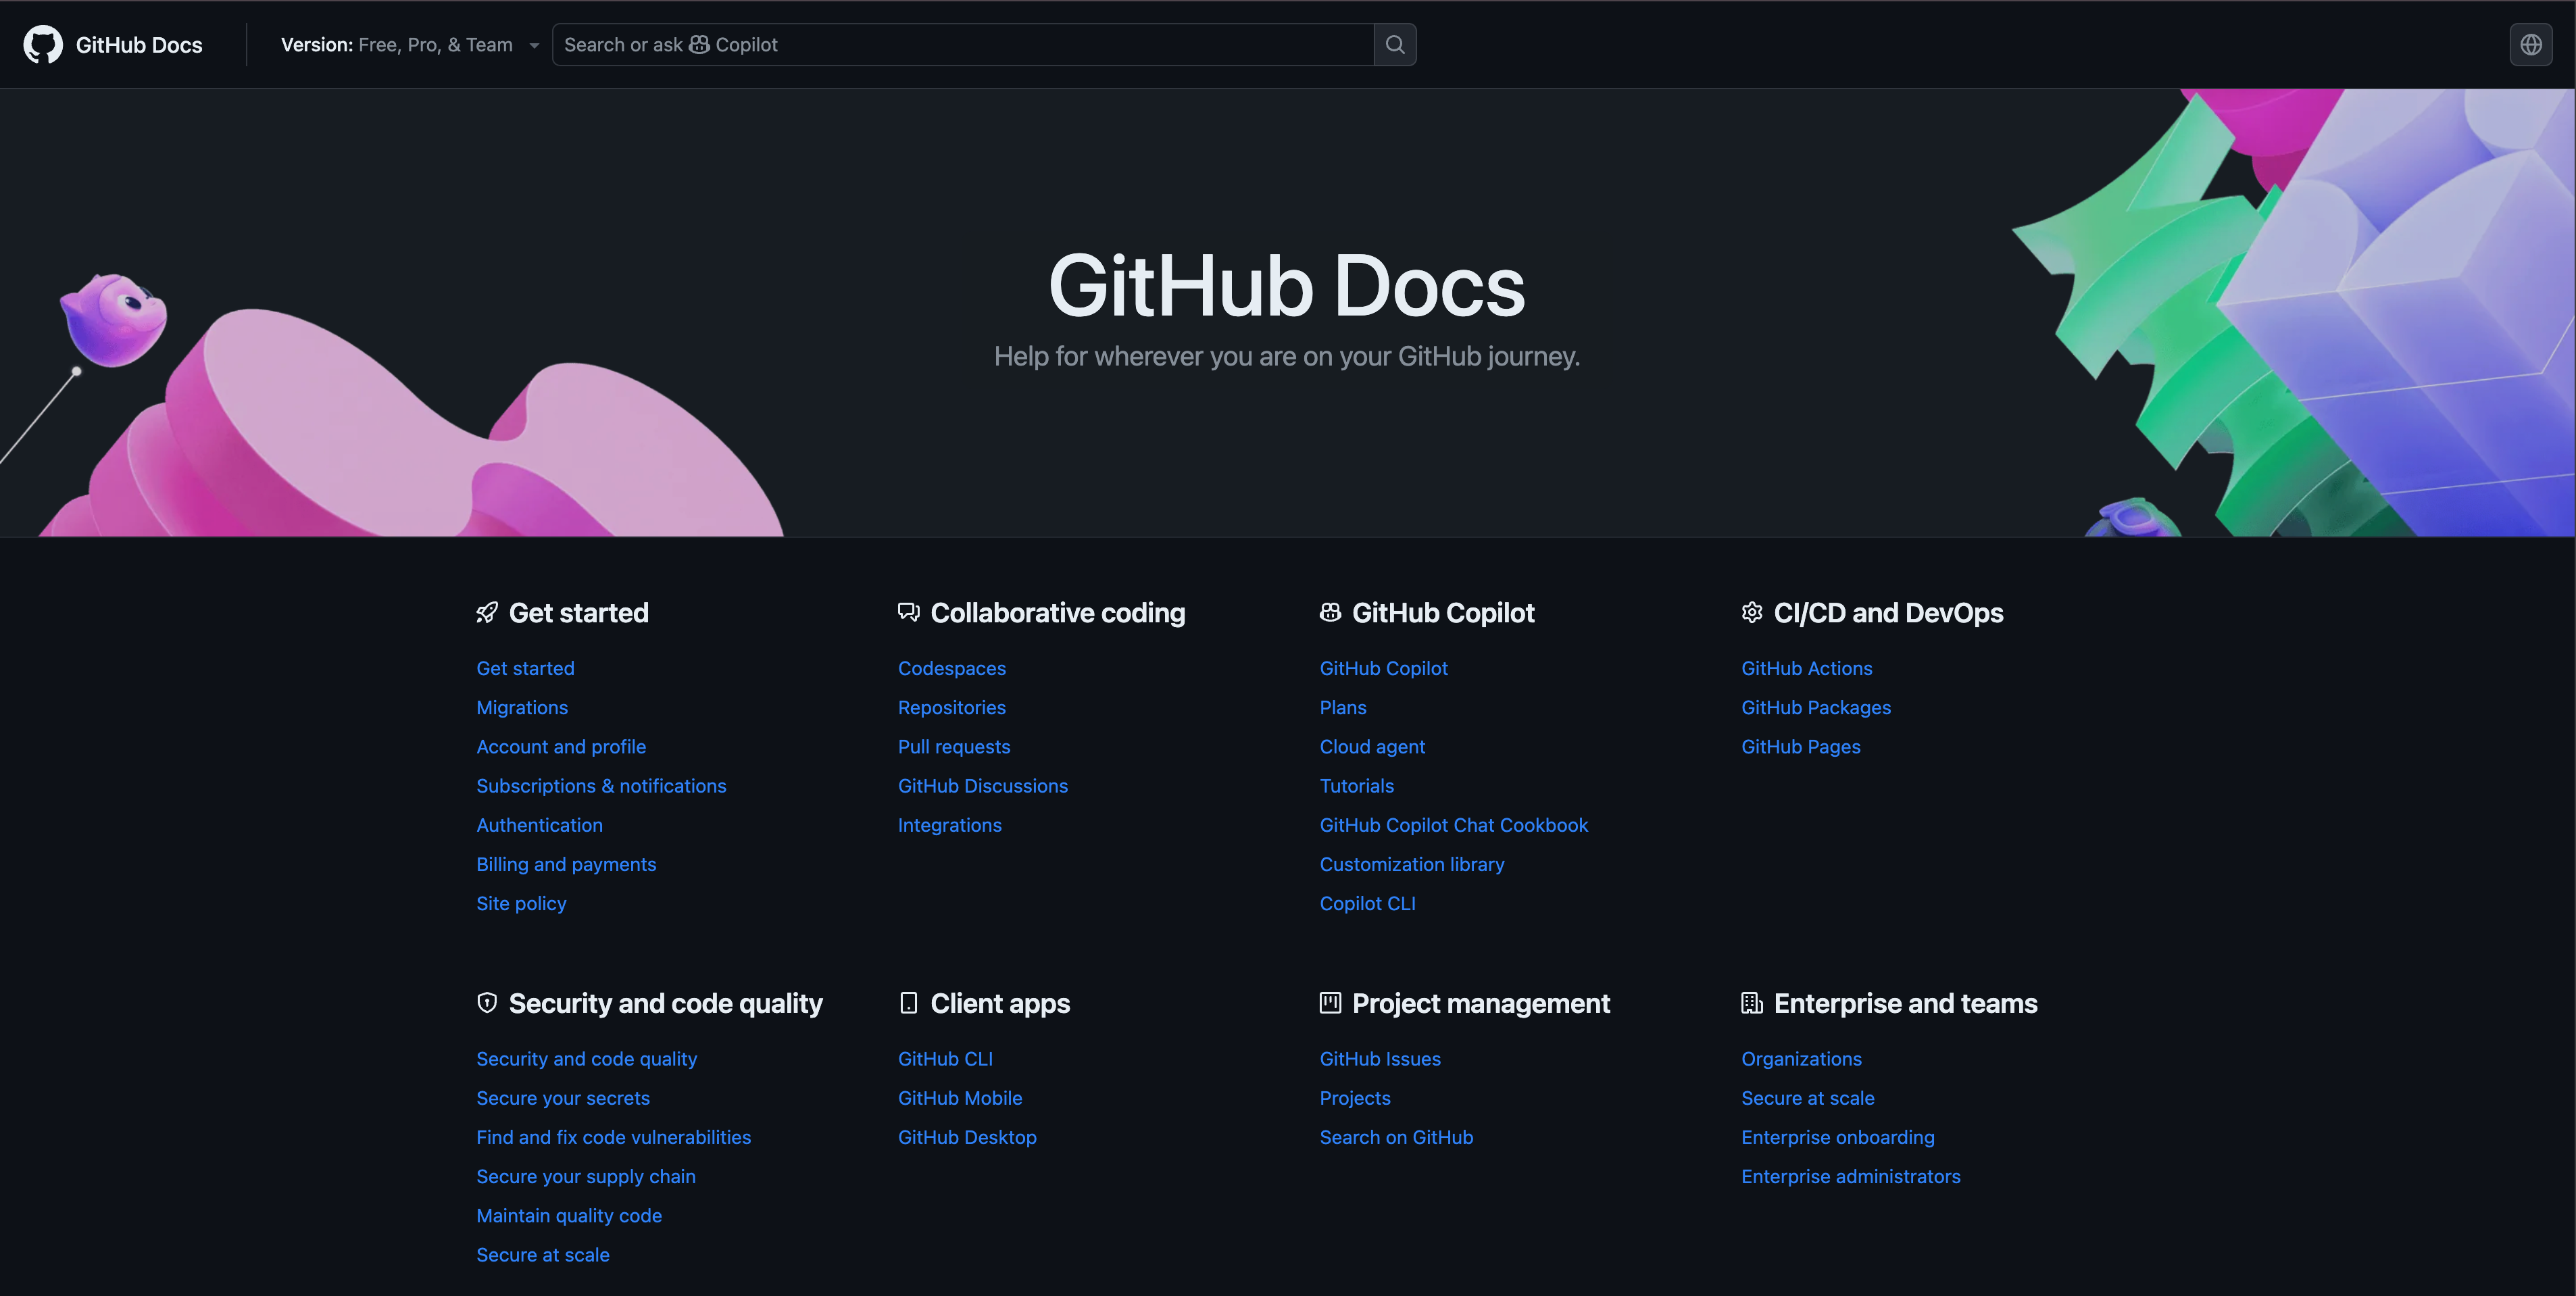The width and height of the screenshot is (2576, 1296).
Task: Open Subscriptions & notifications docs
Action: [601, 786]
